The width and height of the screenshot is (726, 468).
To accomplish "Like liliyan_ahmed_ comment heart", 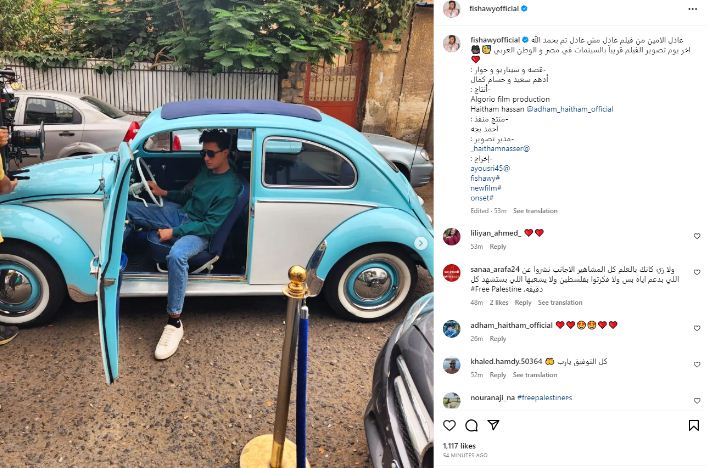I will [697, 236].
